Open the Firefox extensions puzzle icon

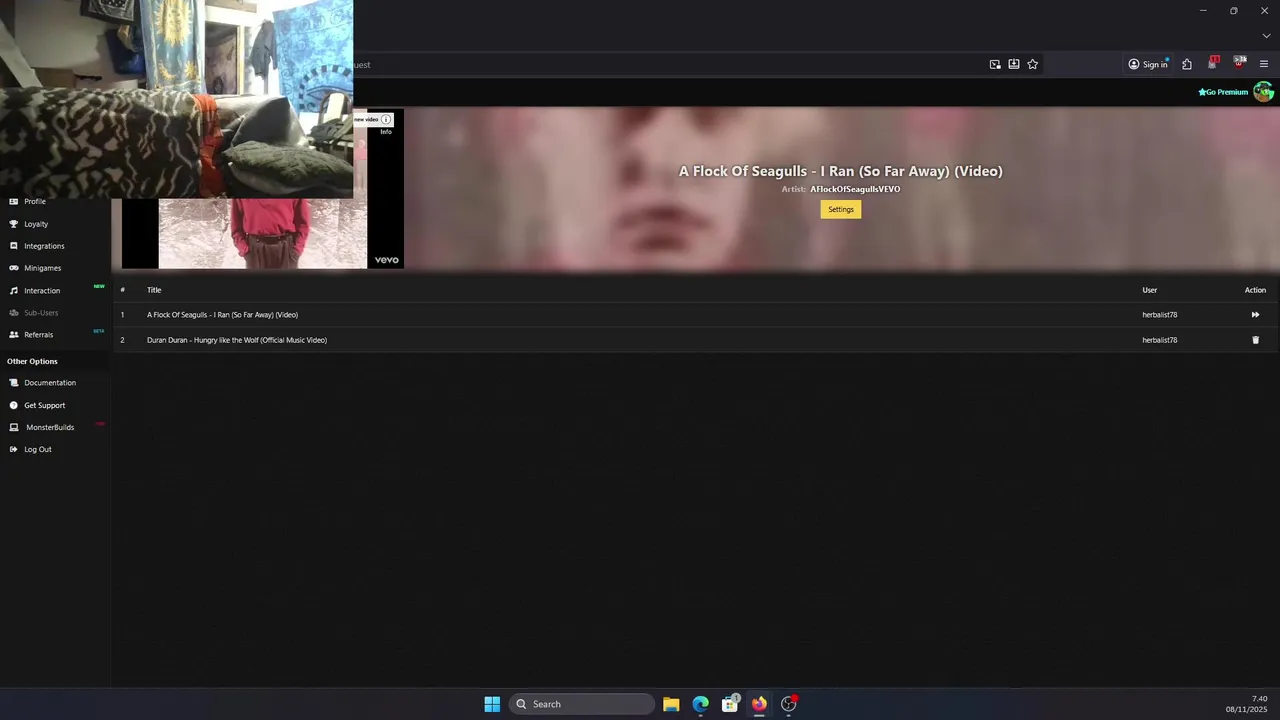point(1187,64)
